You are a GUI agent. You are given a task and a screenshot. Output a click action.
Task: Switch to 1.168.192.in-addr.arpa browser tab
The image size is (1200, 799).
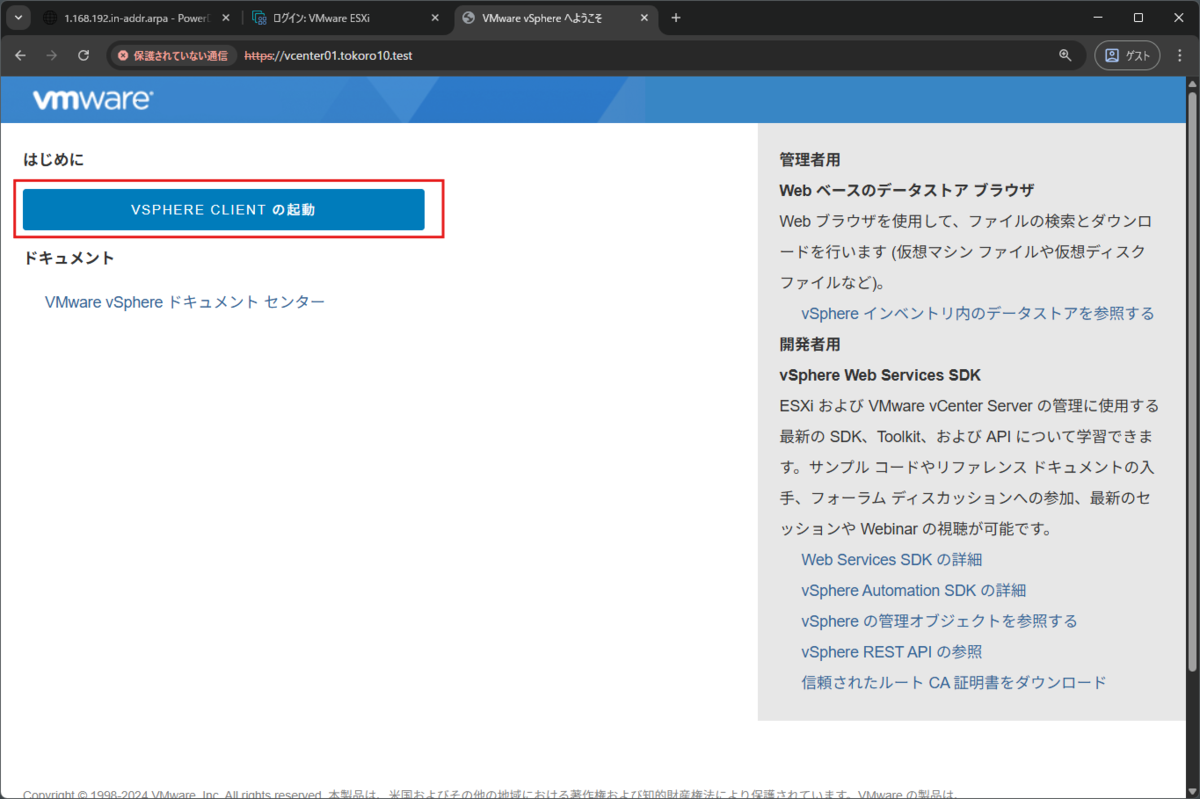pyautogui.click(x=137, y=18)
